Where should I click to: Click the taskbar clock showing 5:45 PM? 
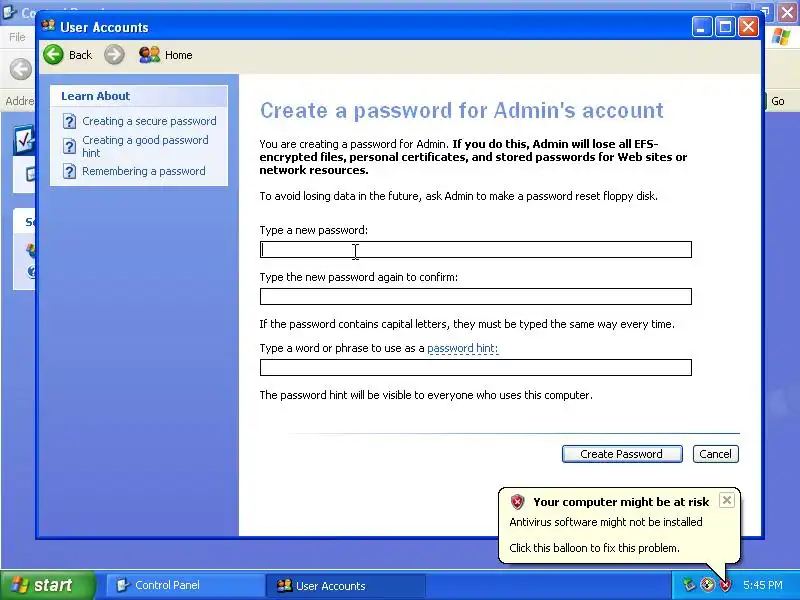(x=762, y=585)
